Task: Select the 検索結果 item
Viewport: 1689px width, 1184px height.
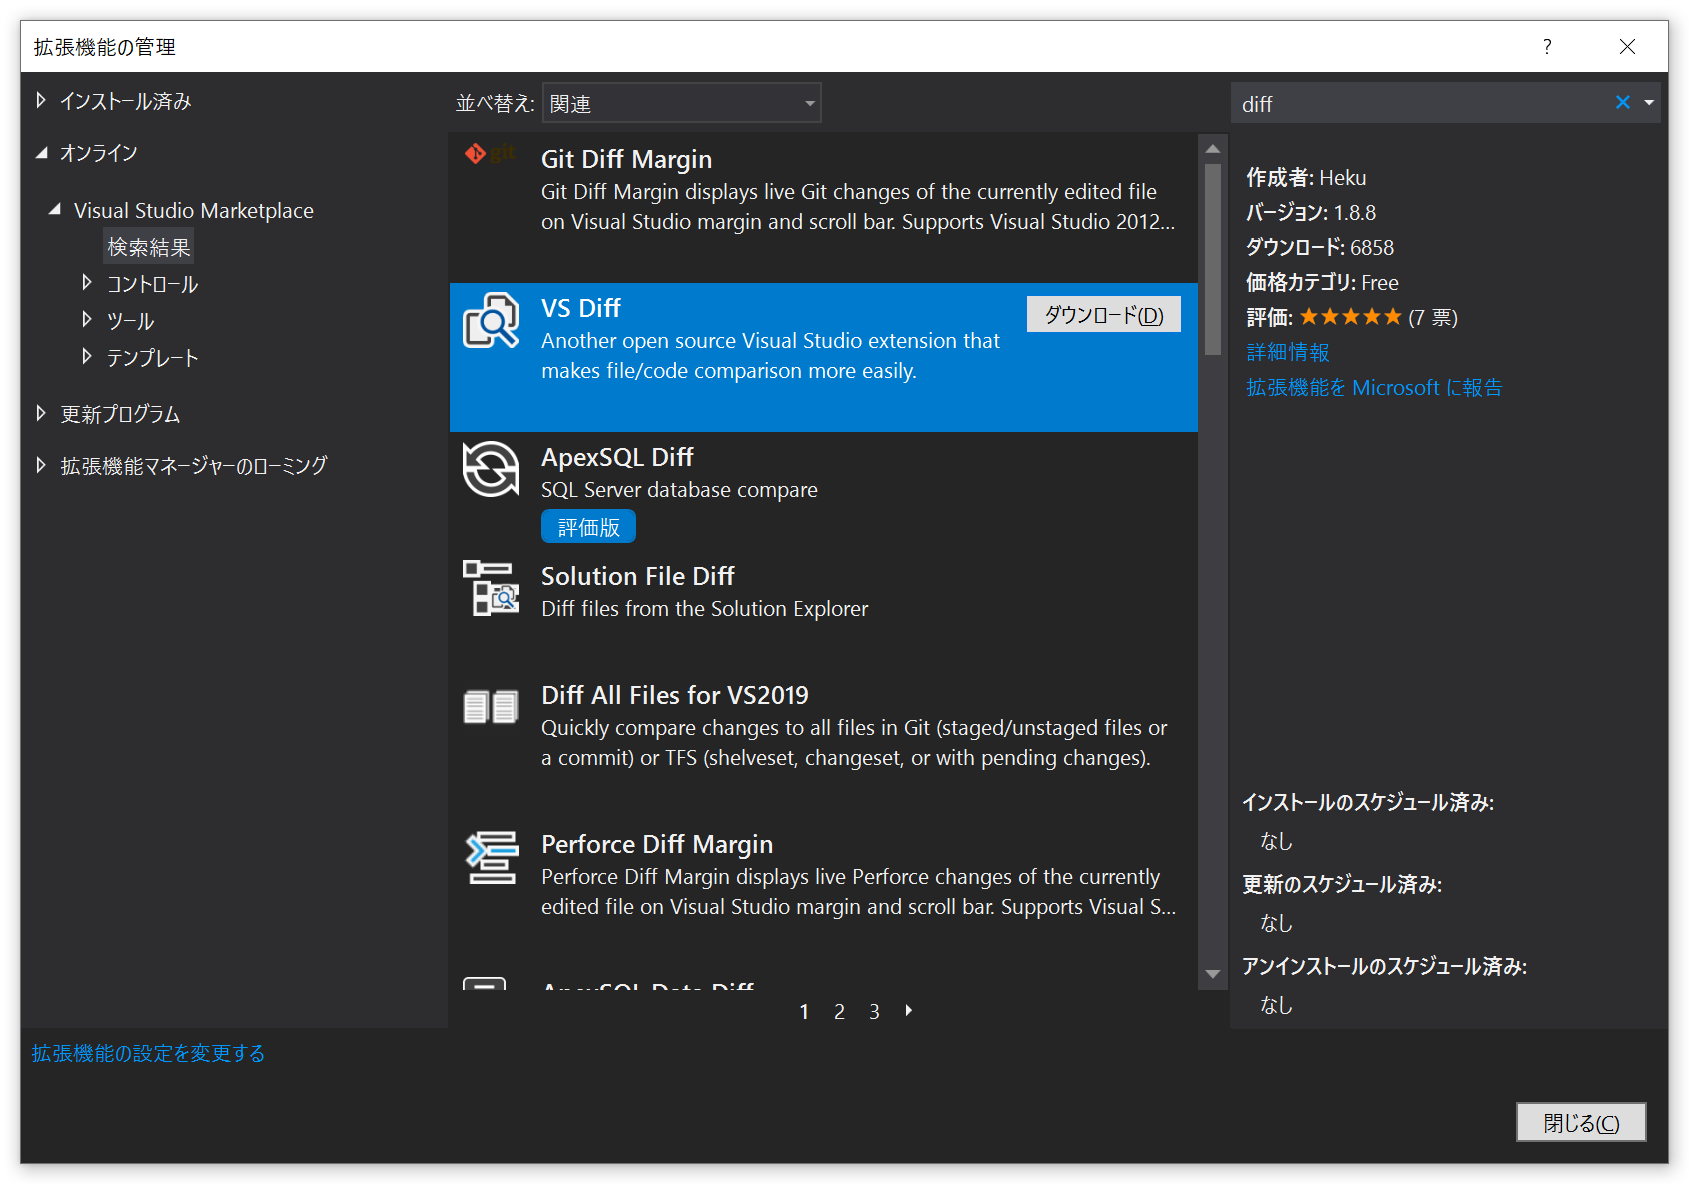Action: pos(148,246)
